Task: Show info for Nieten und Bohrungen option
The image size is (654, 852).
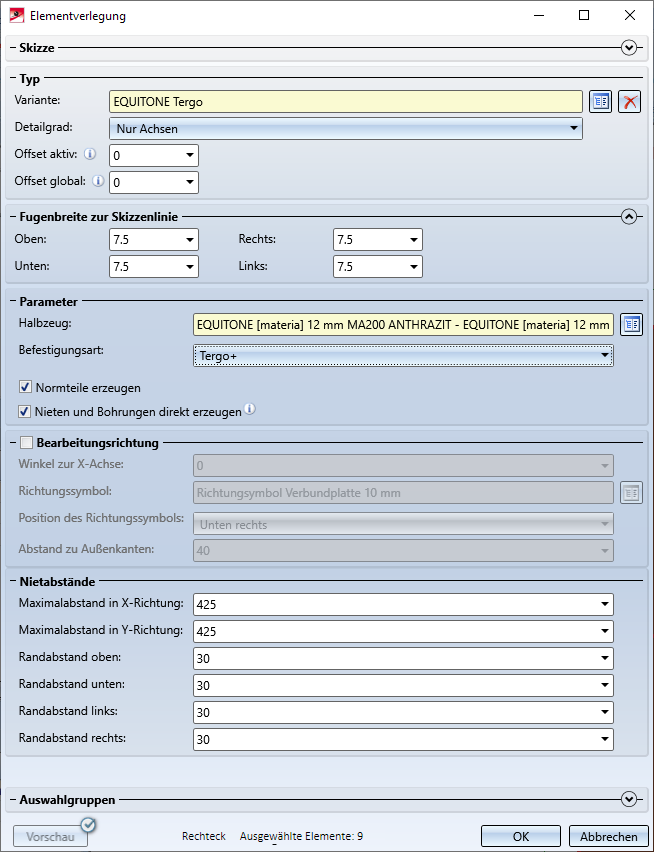Action: [x=249, y=409]
